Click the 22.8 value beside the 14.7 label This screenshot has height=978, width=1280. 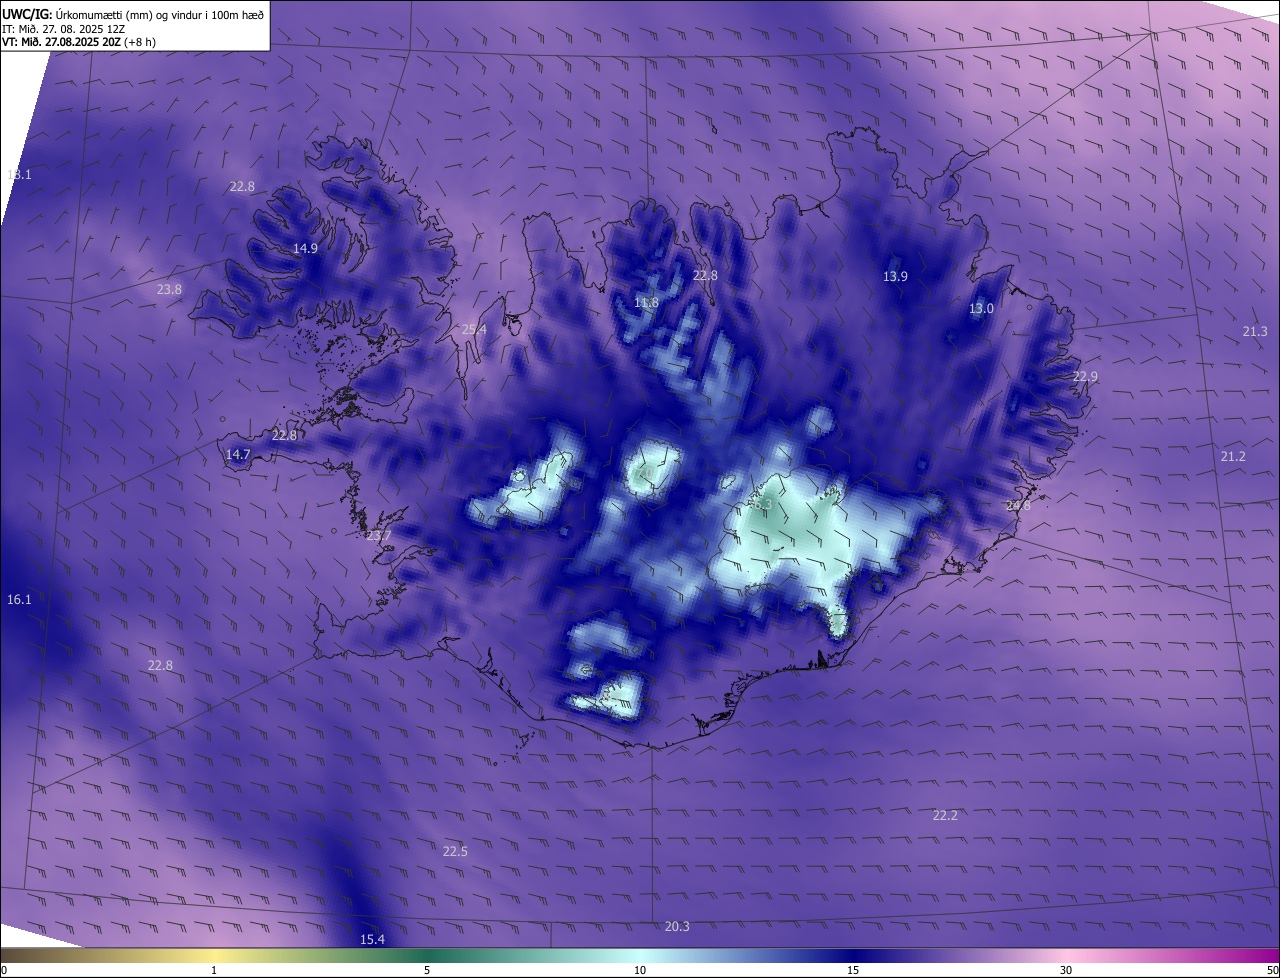point(284,435)
